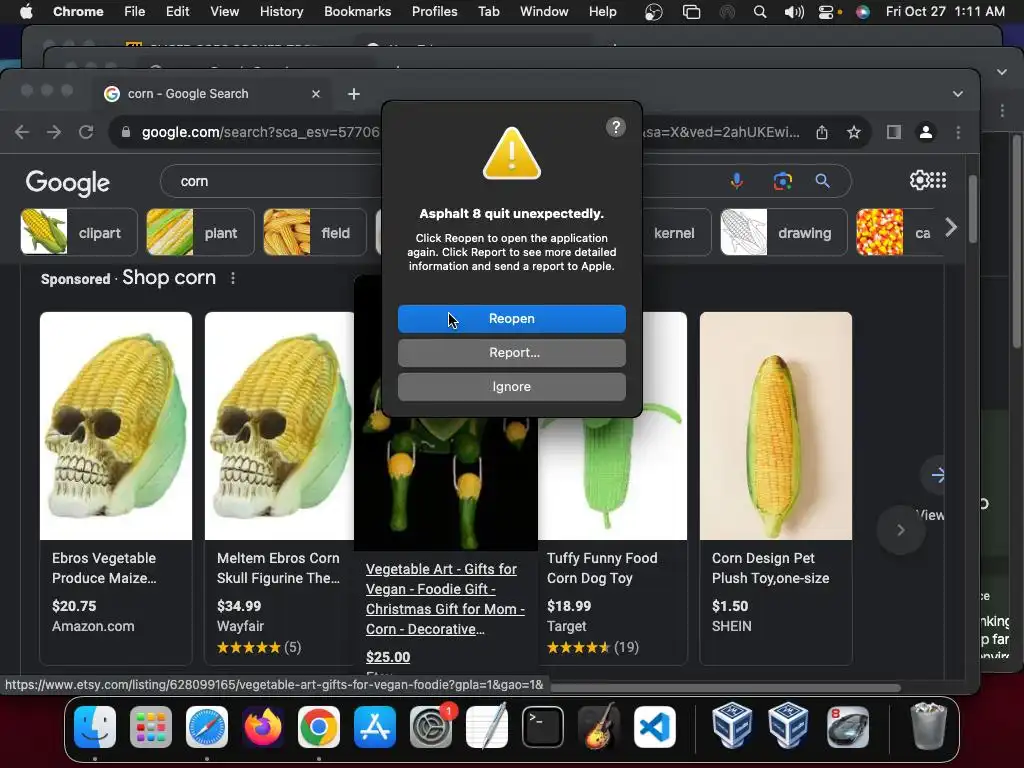This screenshot has width=1024, height=768.
Task: Open App Store from the Dock
Action: click(375, 726)
